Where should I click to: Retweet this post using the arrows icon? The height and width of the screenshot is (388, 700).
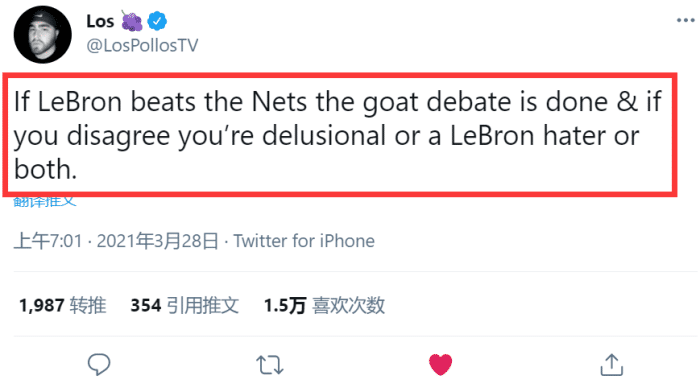click(x=270, y=364)
